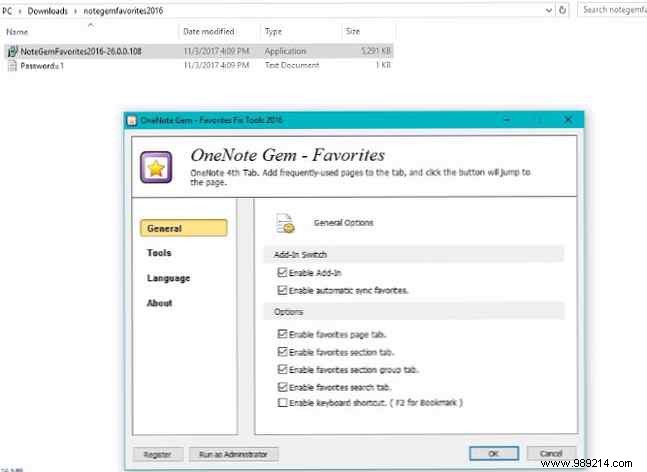Screen dimensions: 647x472
Task: Click the General Options document icon
Action: pos(285,223)
